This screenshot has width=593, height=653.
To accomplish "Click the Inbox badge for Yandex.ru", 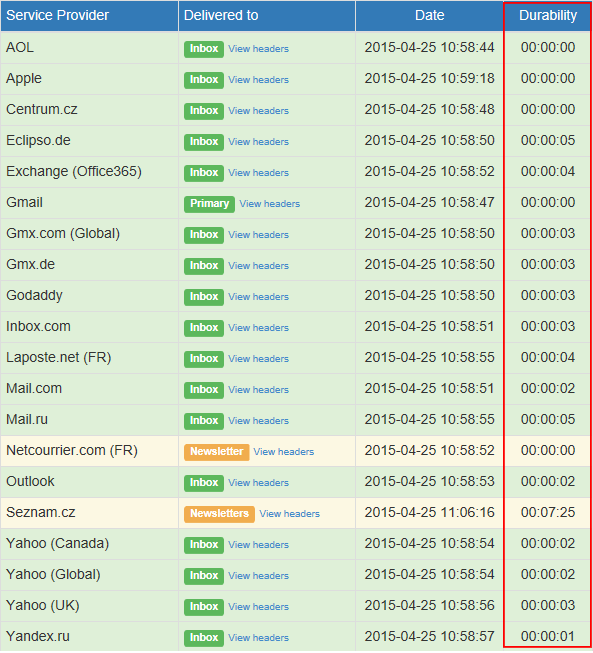I will point(204,638).
